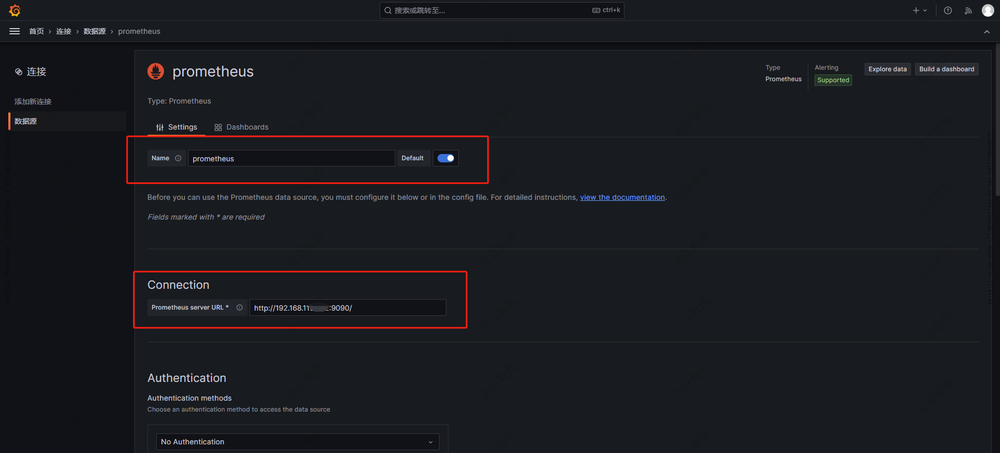Image resolution: width=1000 pixels, height=453 pixels.
Task: Focus the Prometheus server URL field
Action: (x=348, y=308)
